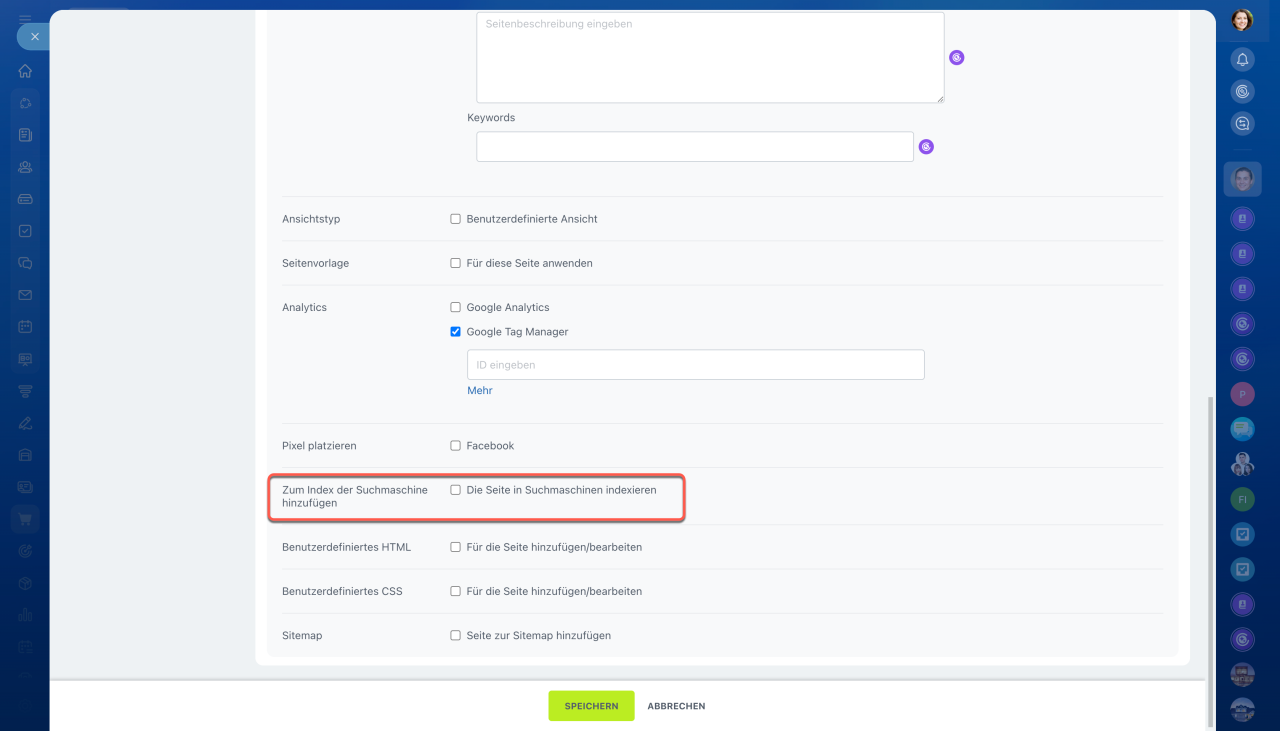Open user profile avatar at top right
Viewport: 1280px width, 731px height.
pyautogui.click(x=1242, y=20)
